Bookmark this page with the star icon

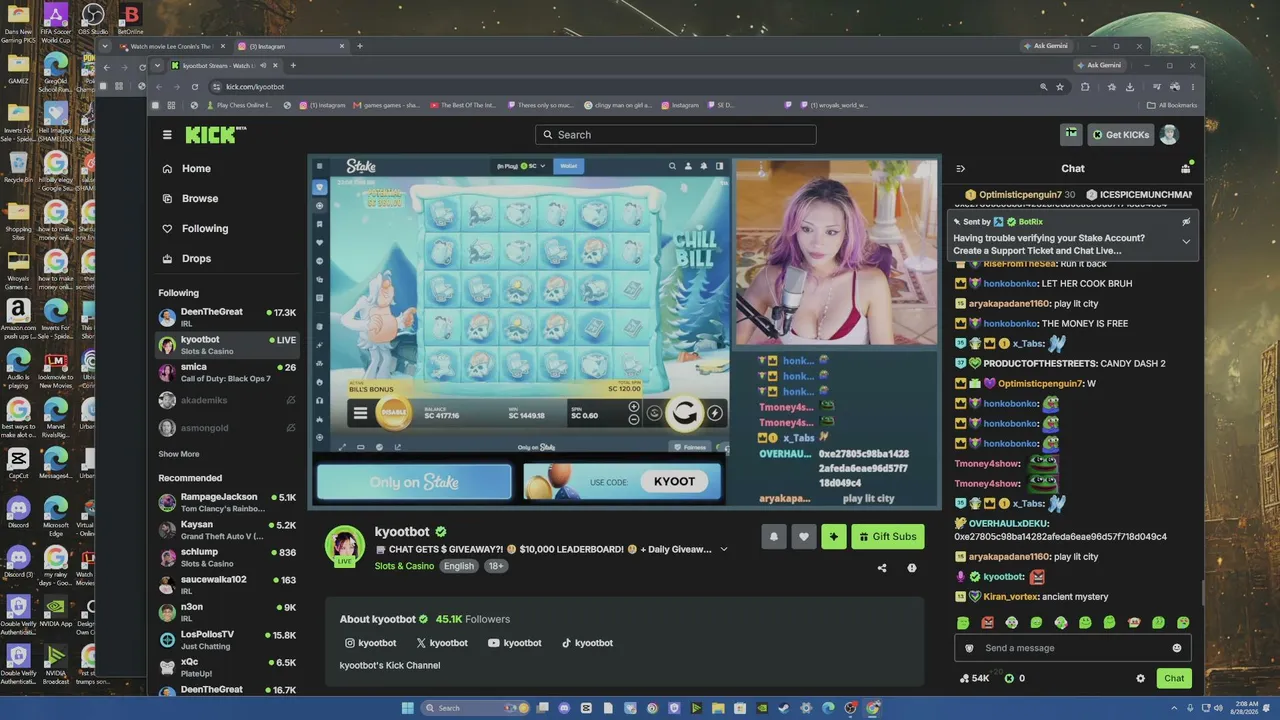click(x=1060, y=87)
